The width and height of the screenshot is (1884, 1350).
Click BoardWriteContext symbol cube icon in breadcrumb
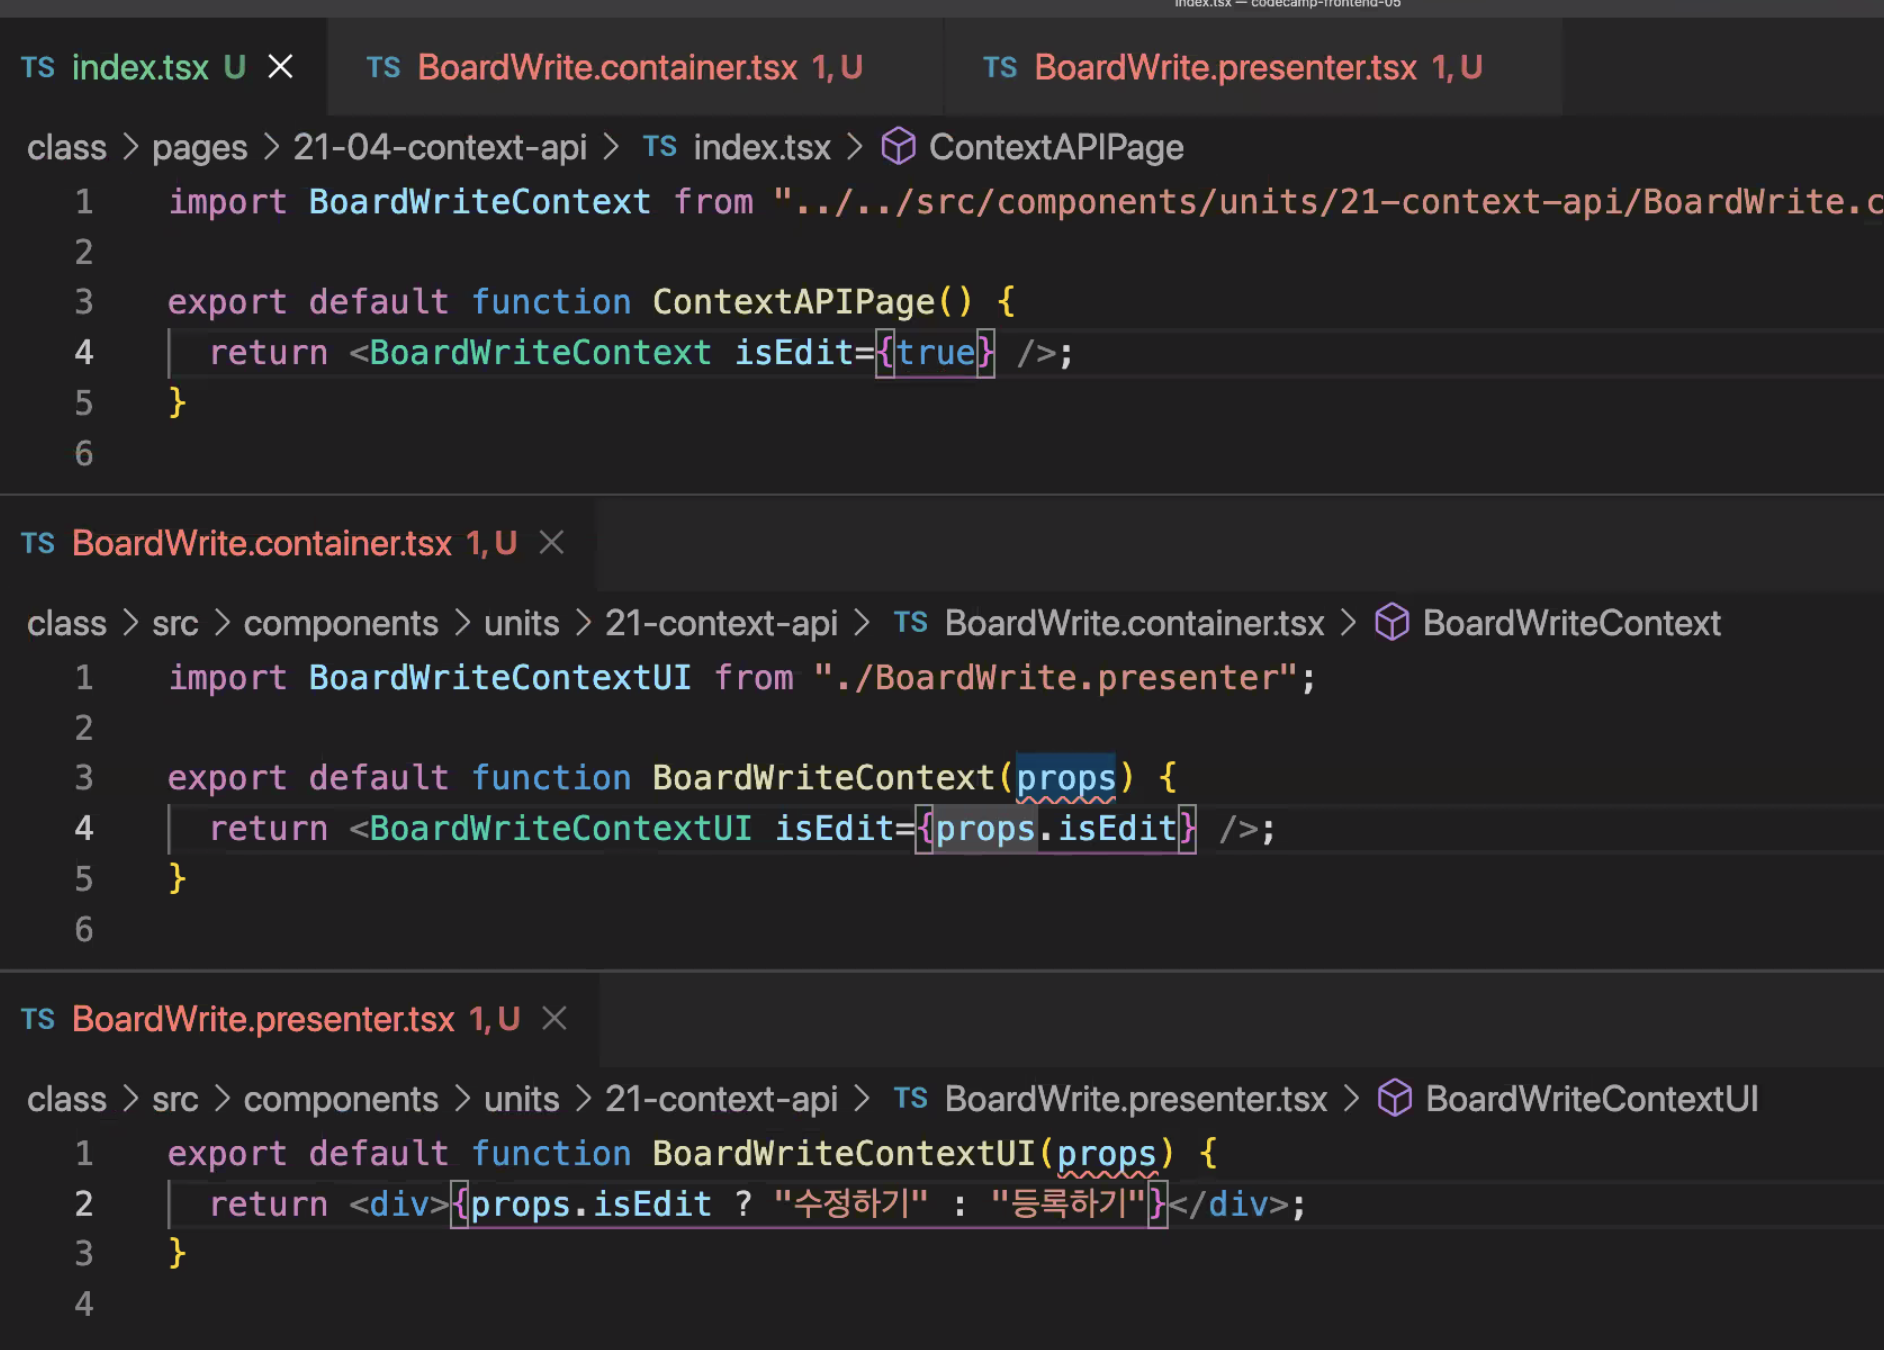(x=1392, y=623)
